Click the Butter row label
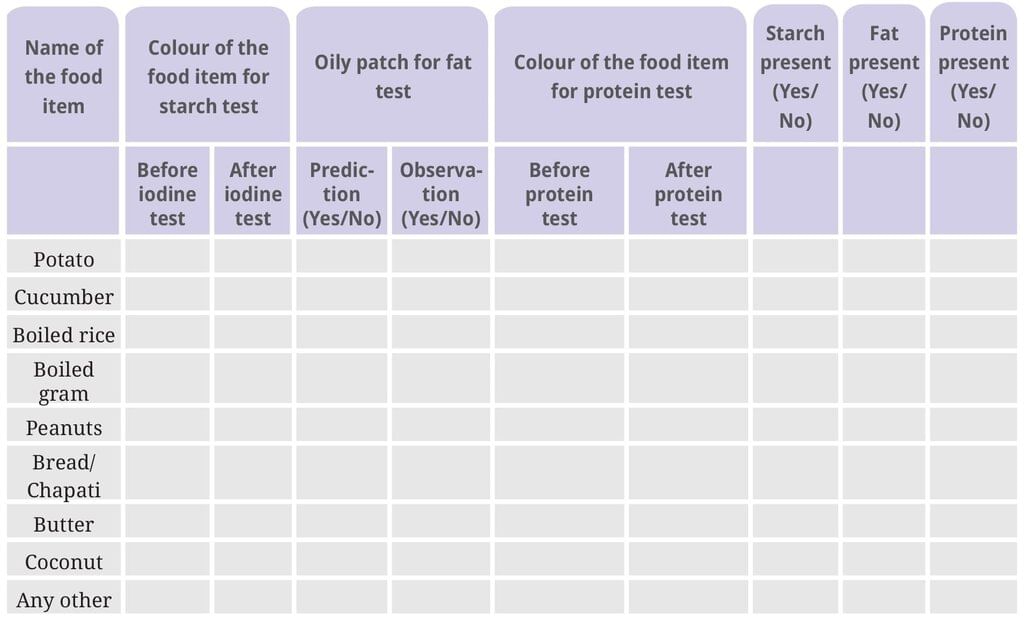 pos(63,524)
